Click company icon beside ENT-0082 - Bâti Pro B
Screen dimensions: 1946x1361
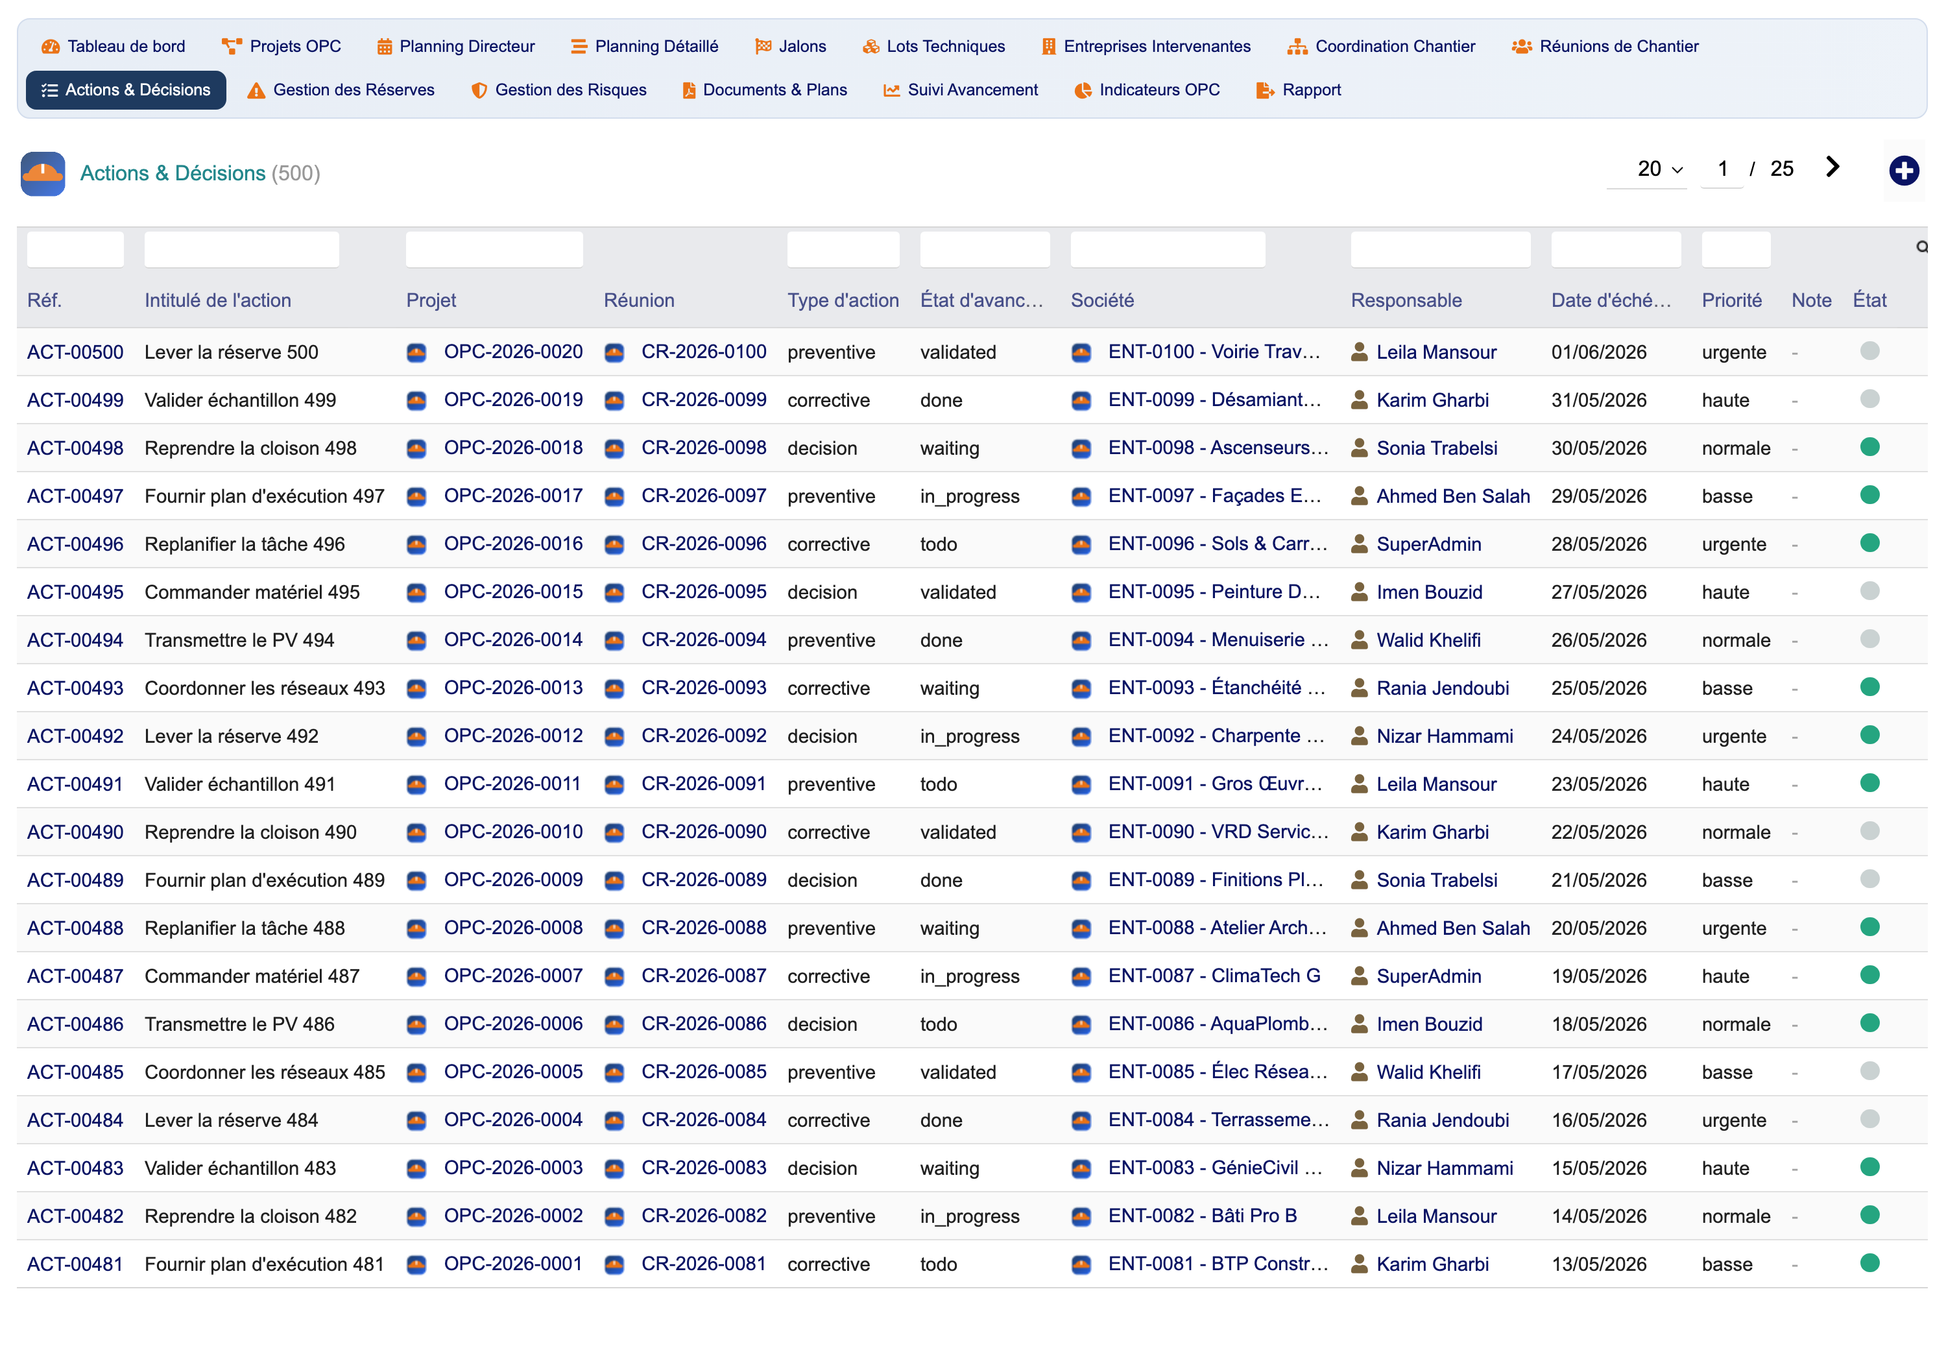[1081, 1216]
